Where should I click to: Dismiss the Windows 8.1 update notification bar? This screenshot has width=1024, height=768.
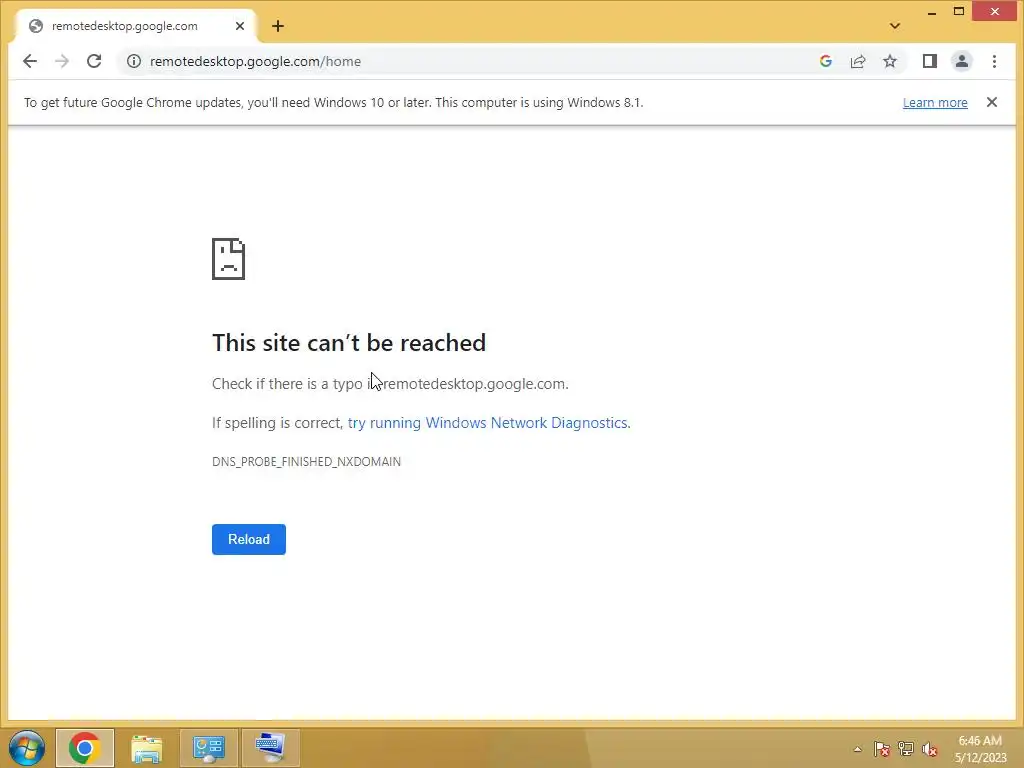click(x=991, y=103)
